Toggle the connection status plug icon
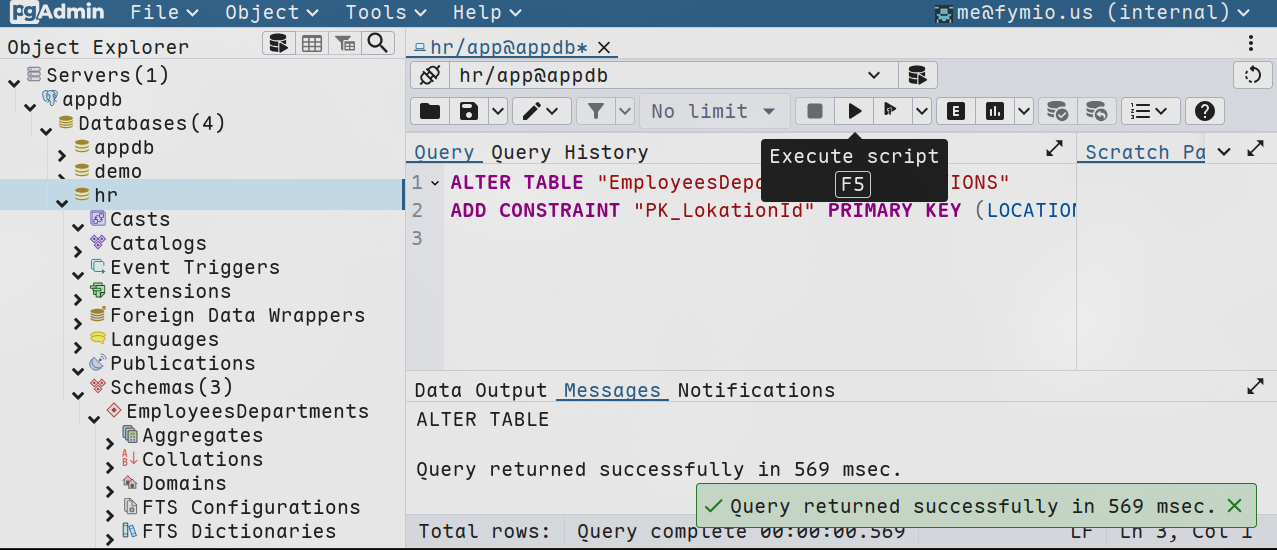 click(x=430, y=75)
